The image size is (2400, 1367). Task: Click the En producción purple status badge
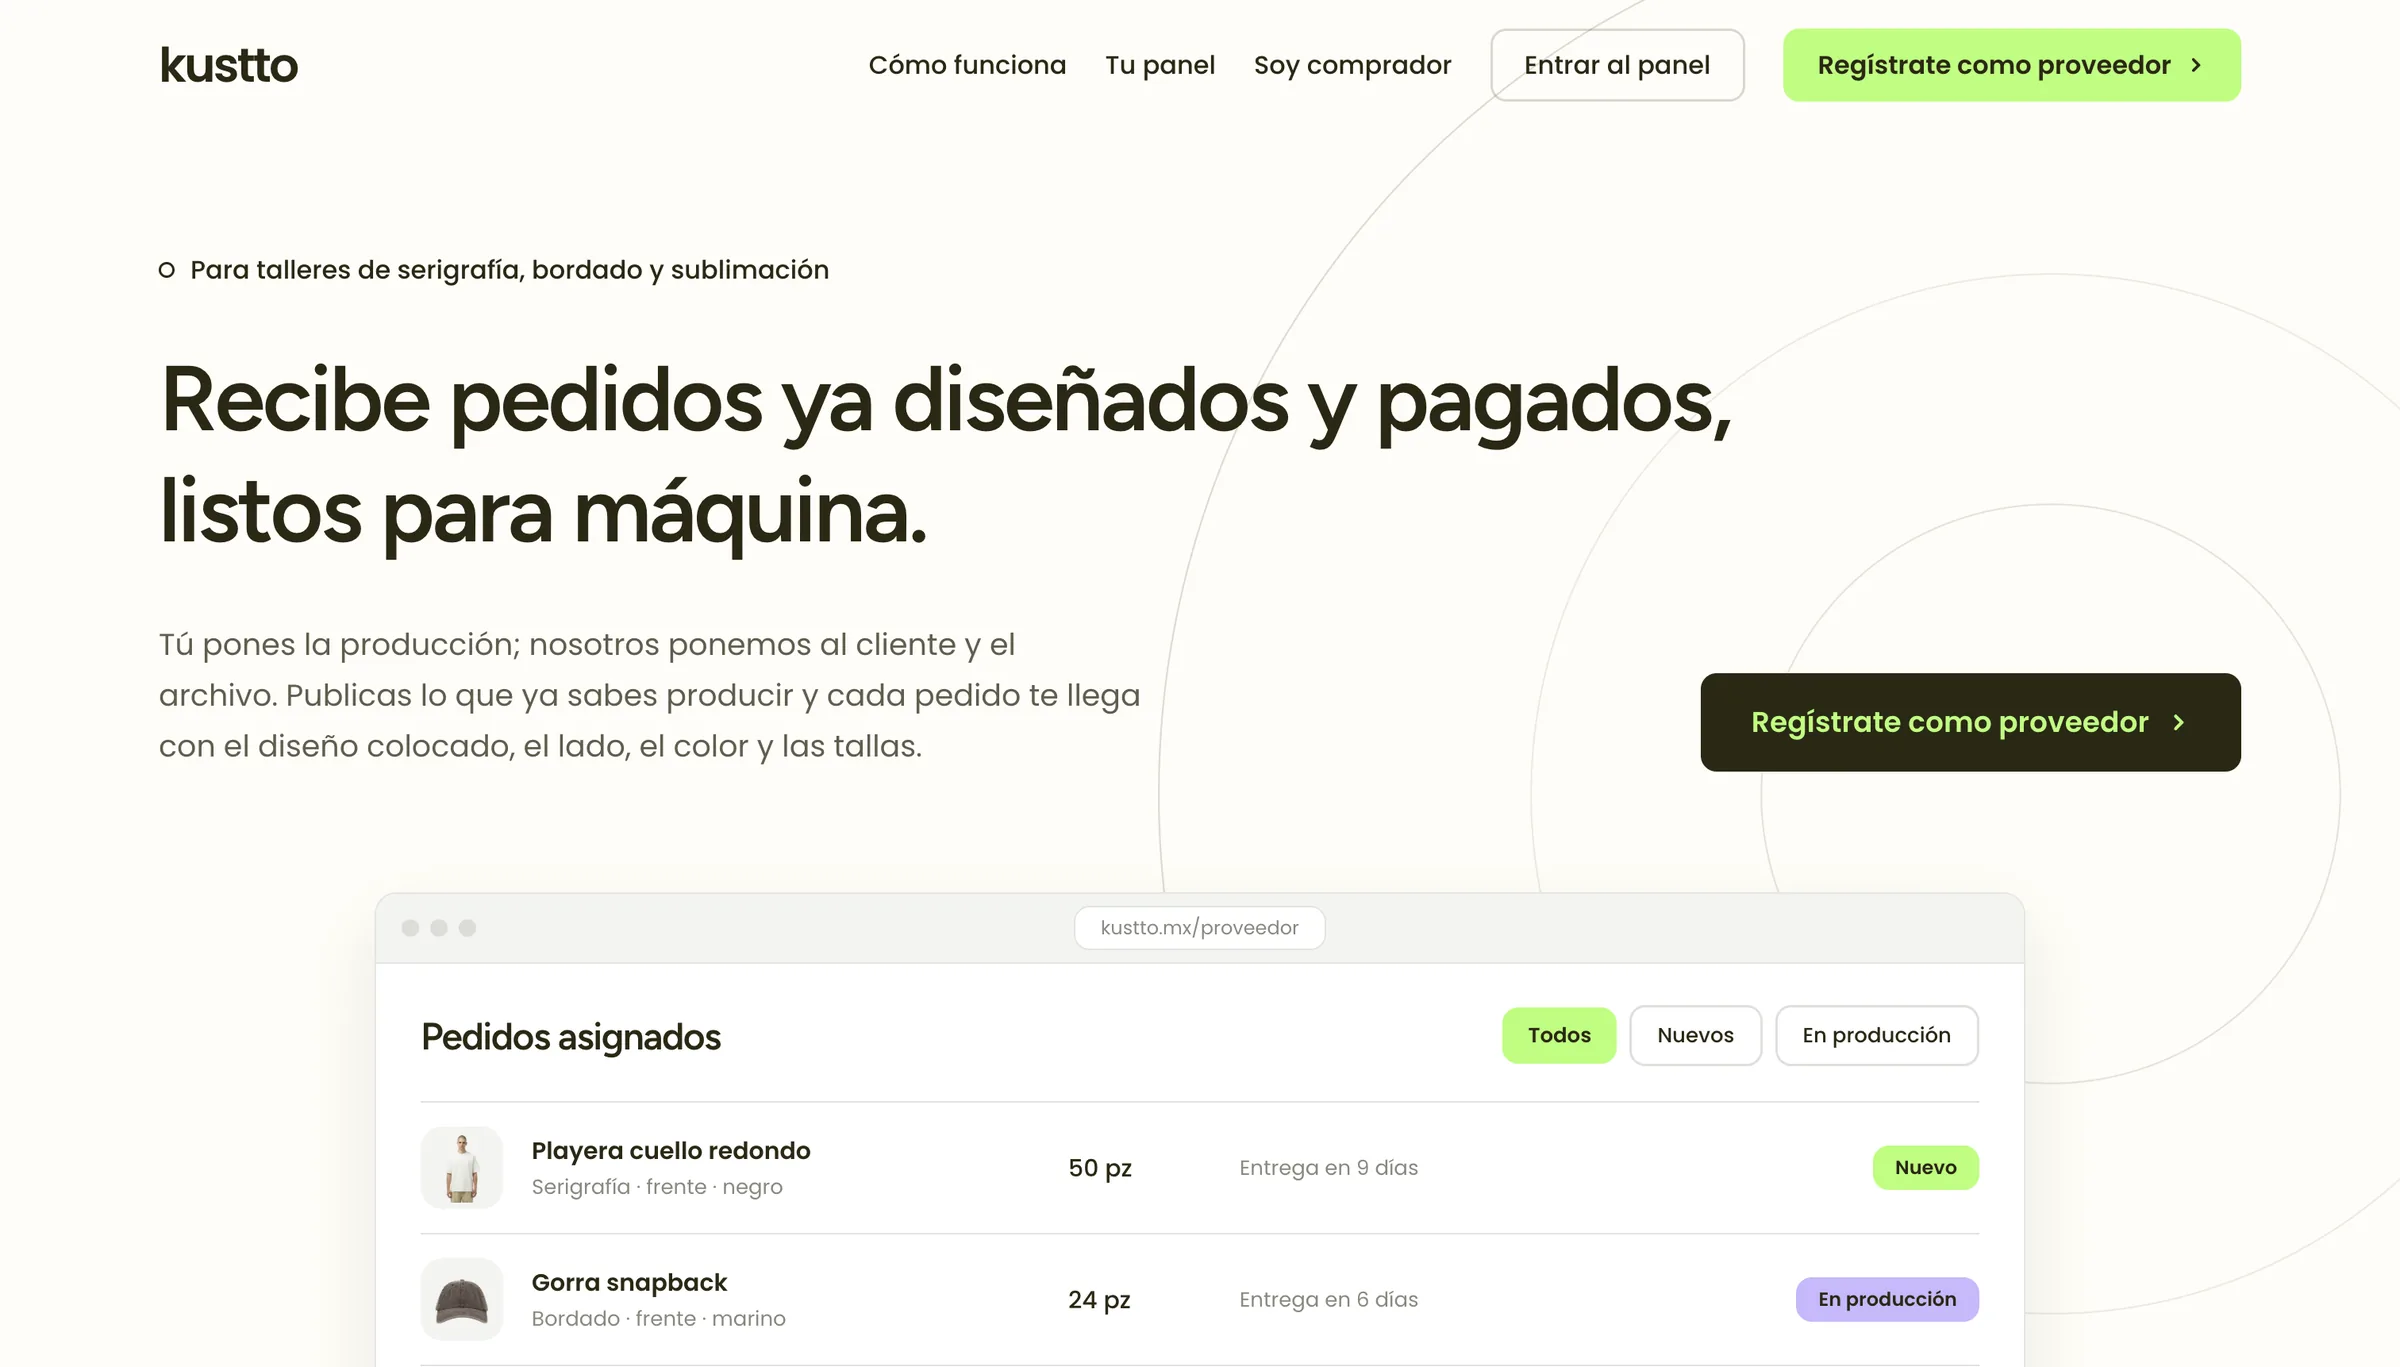tap(1887, 1299)
